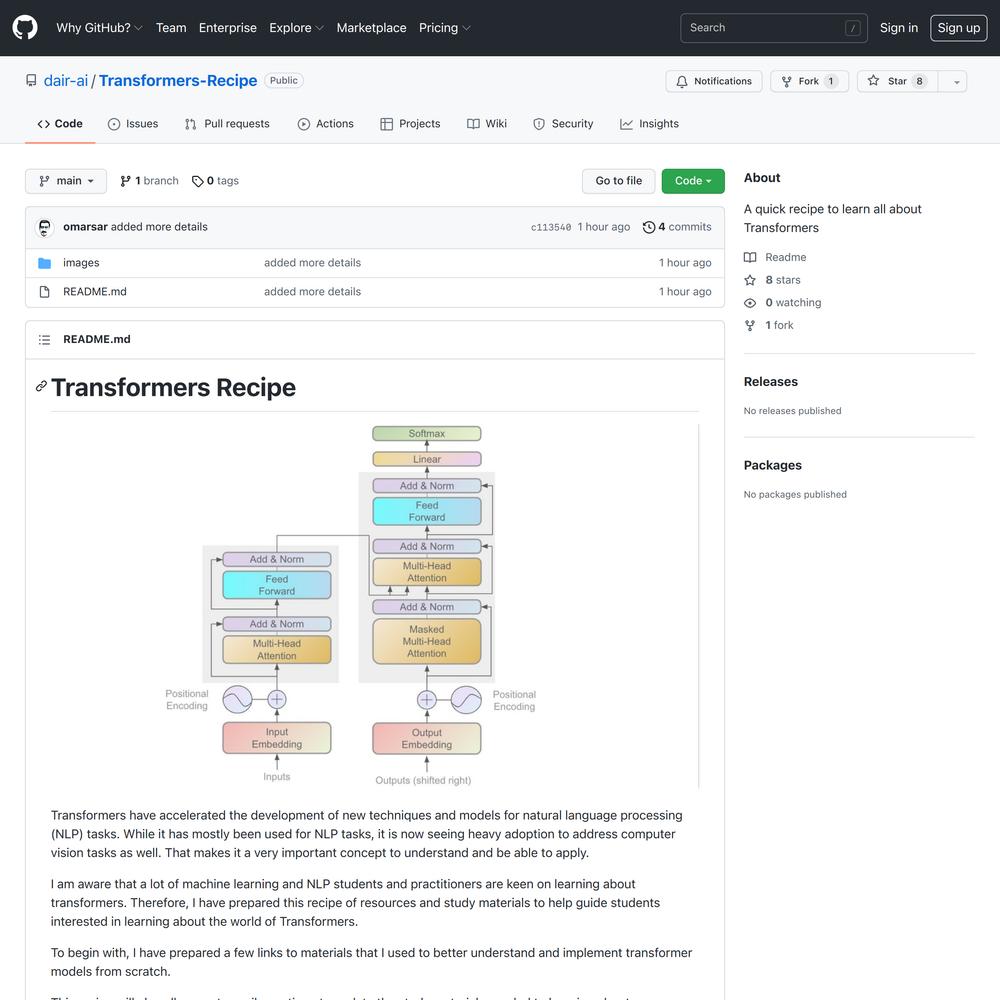The width and height of the screenshot is (1000, 1000).
Task: Click the 0 watching link
Action: click(x=783, y=303)
